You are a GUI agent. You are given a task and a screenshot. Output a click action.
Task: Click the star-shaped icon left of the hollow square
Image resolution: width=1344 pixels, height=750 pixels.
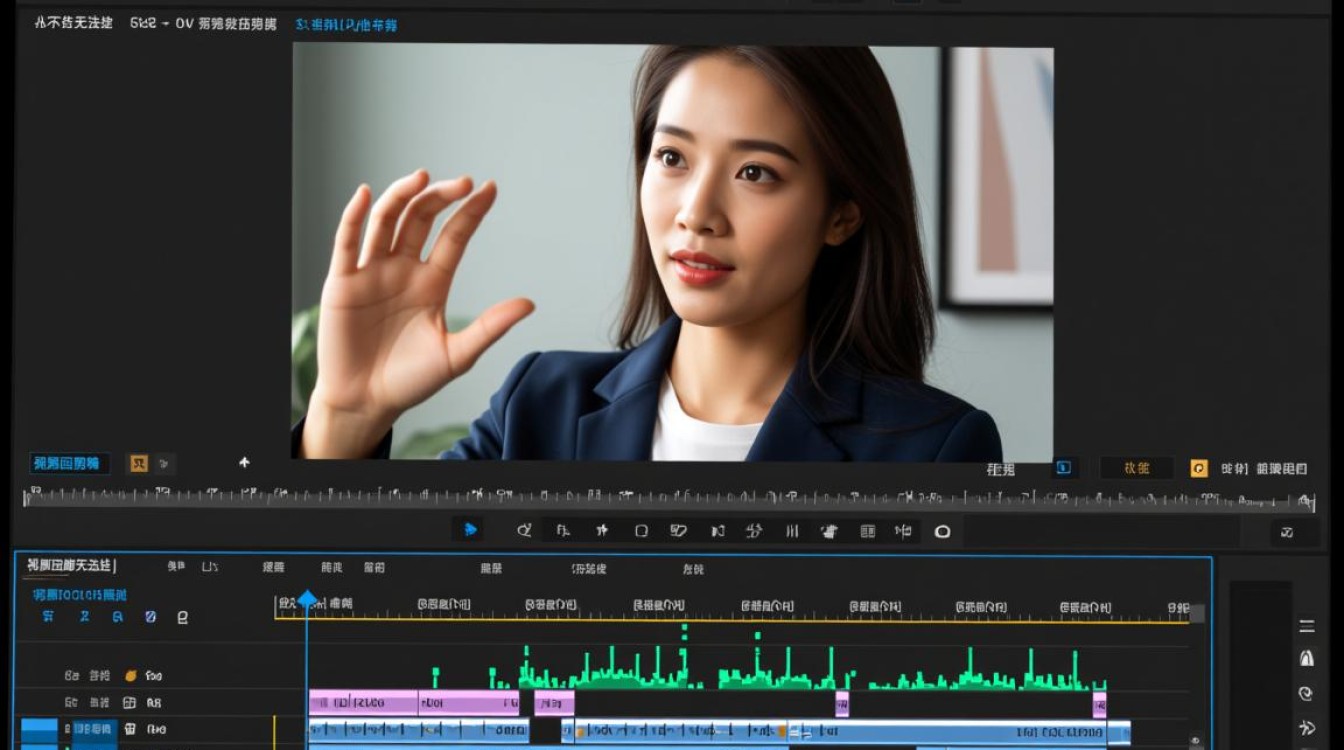(602, 531)
